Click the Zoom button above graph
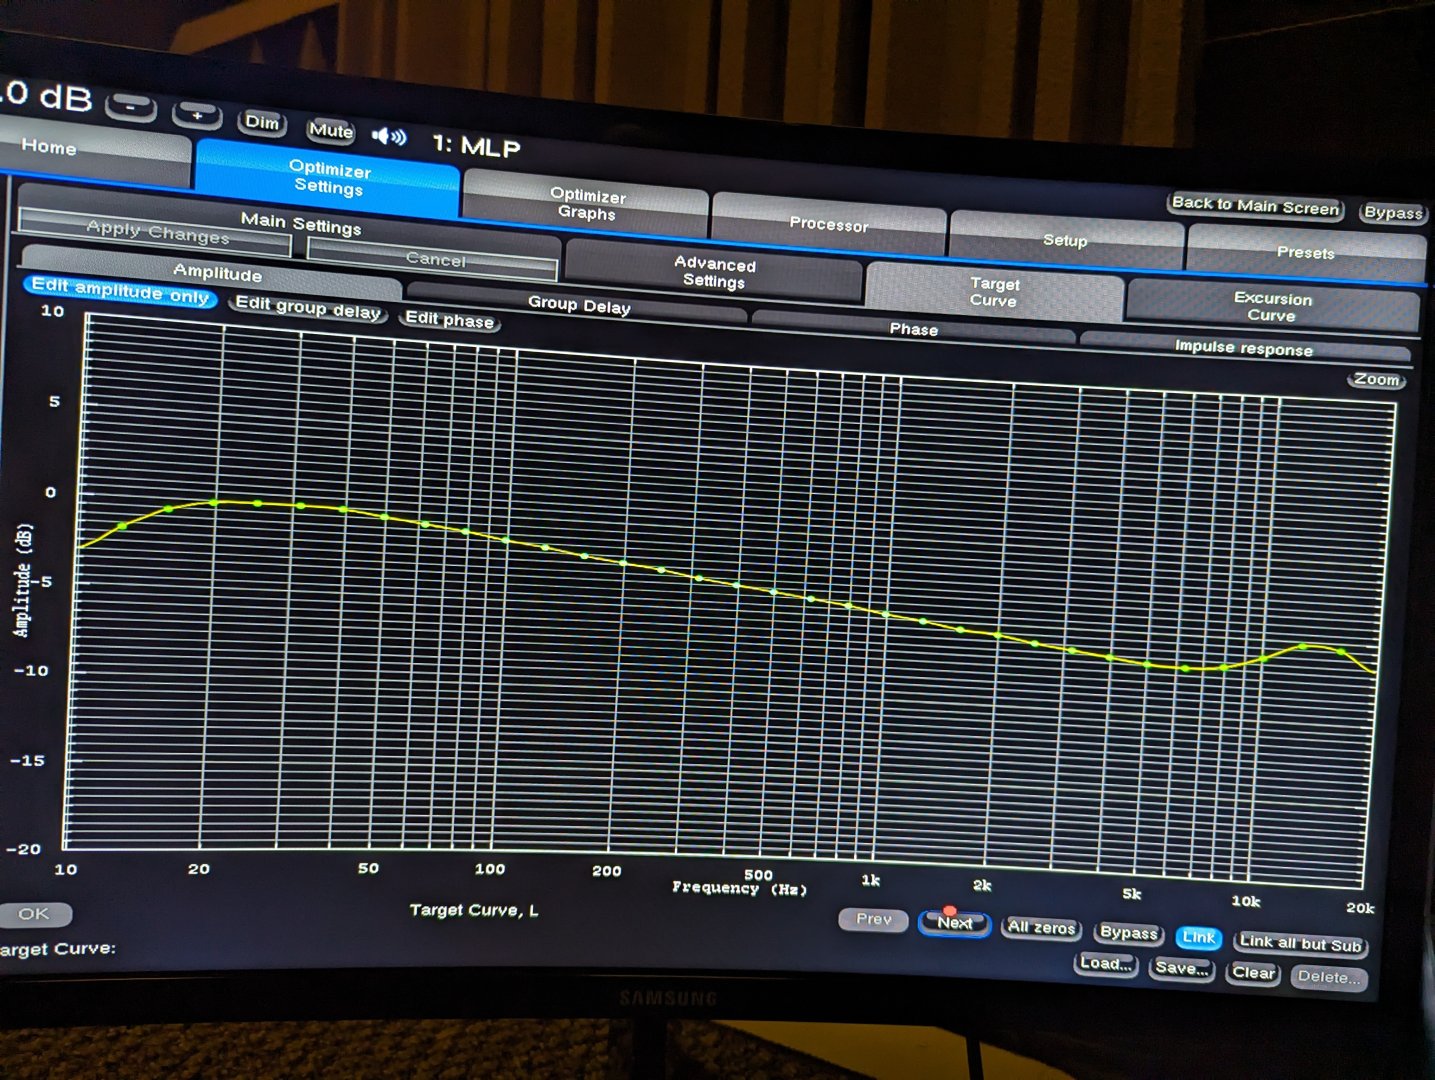The image size is (1435, 1080). tap(1376, 380)
